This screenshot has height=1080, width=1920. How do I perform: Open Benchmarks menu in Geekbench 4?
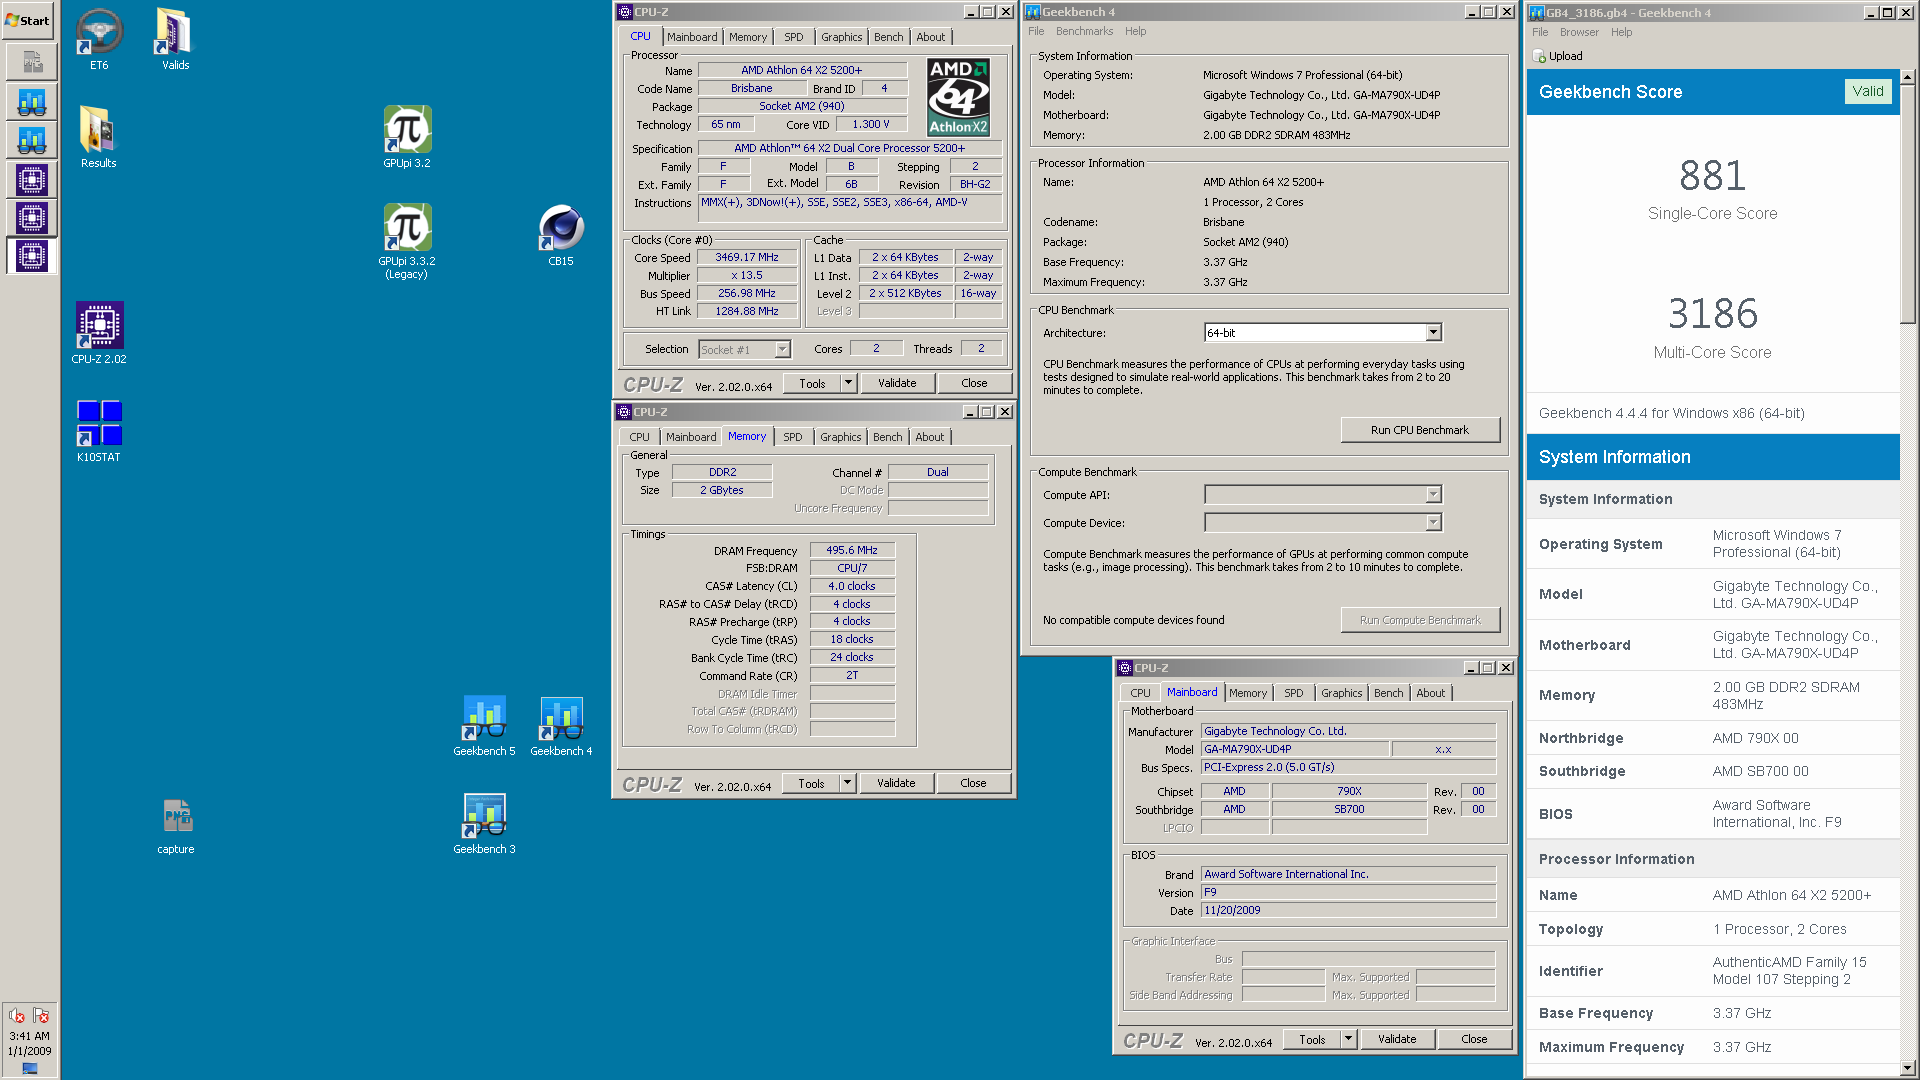pyautogui.click(x=1084, y=31)
